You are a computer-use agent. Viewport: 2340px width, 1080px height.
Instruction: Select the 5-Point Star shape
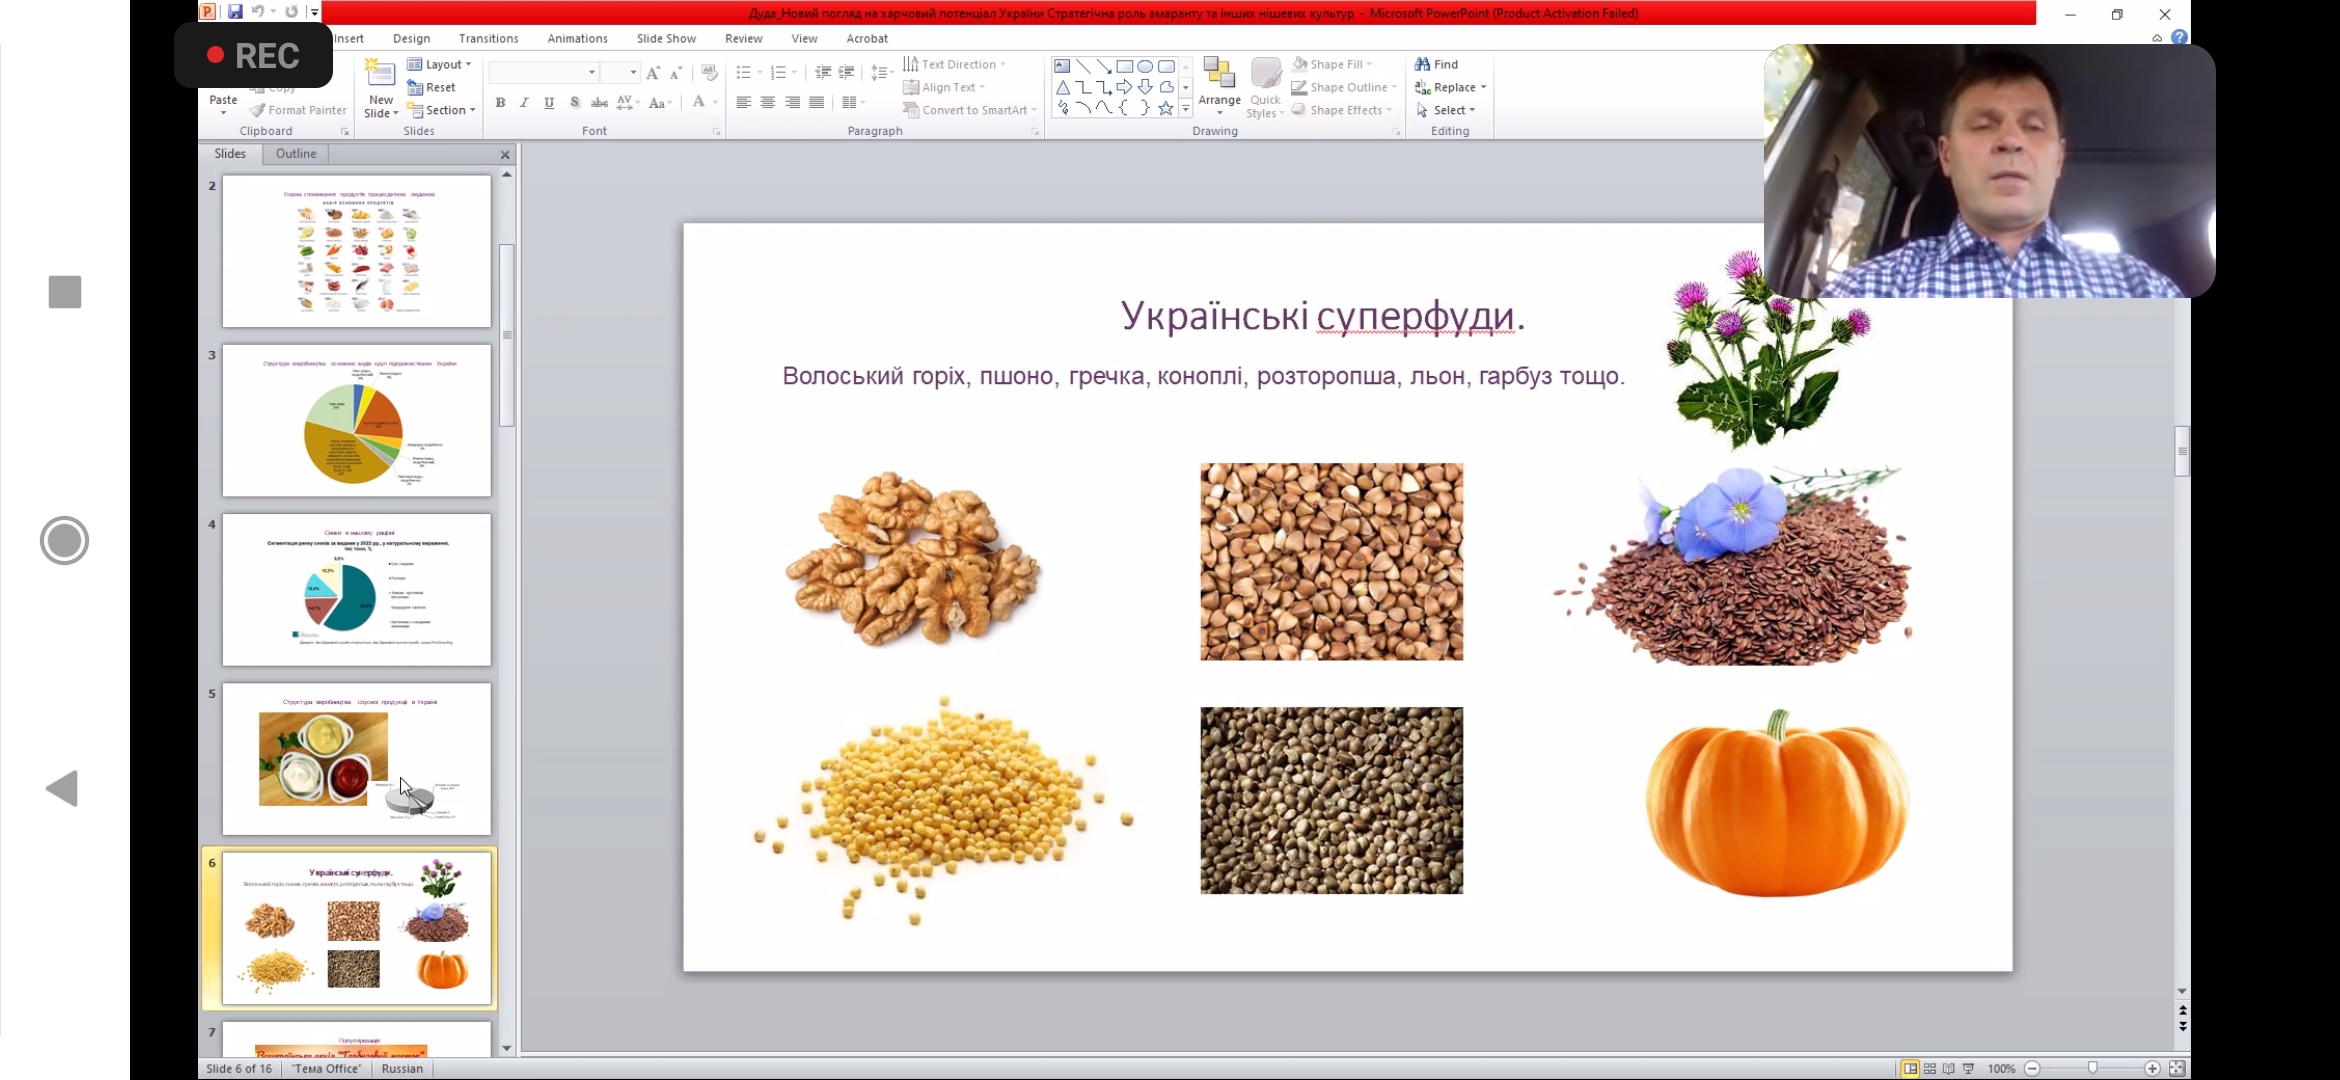(x=1166, y=108)
